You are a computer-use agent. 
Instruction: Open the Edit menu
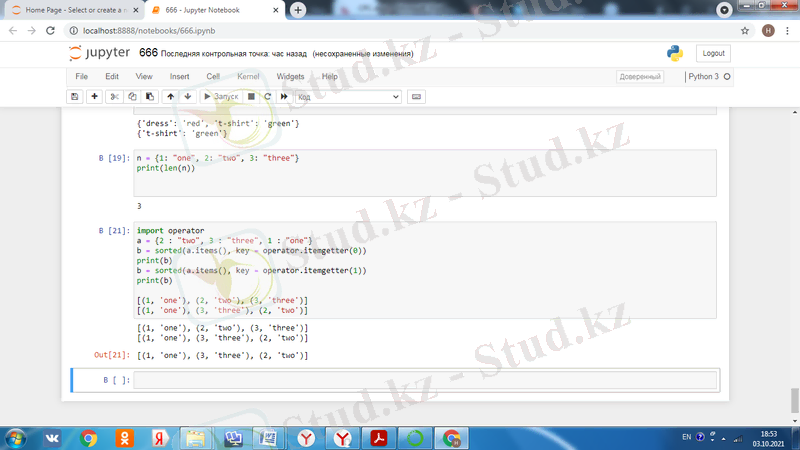click(x=112, y=77)
